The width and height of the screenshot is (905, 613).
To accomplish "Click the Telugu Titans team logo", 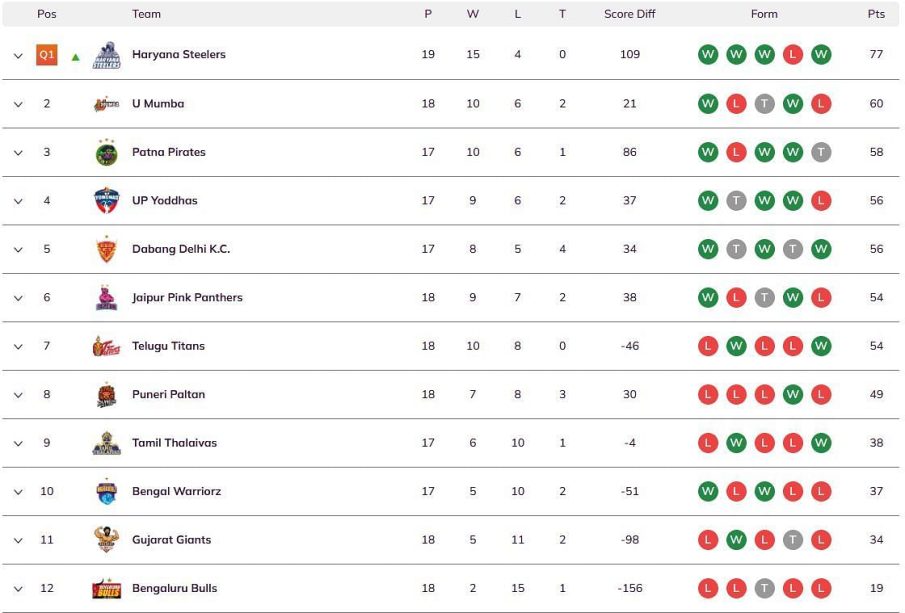I will (107, 346).
